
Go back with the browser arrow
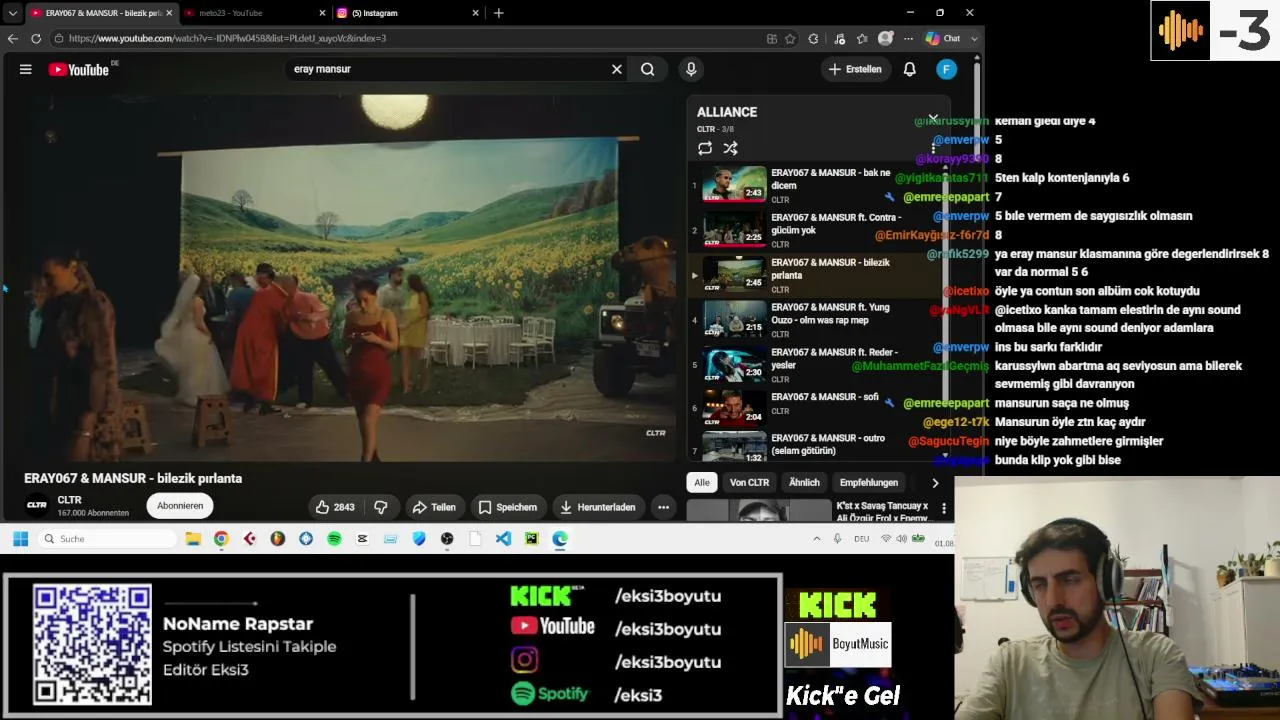point(13,38)
